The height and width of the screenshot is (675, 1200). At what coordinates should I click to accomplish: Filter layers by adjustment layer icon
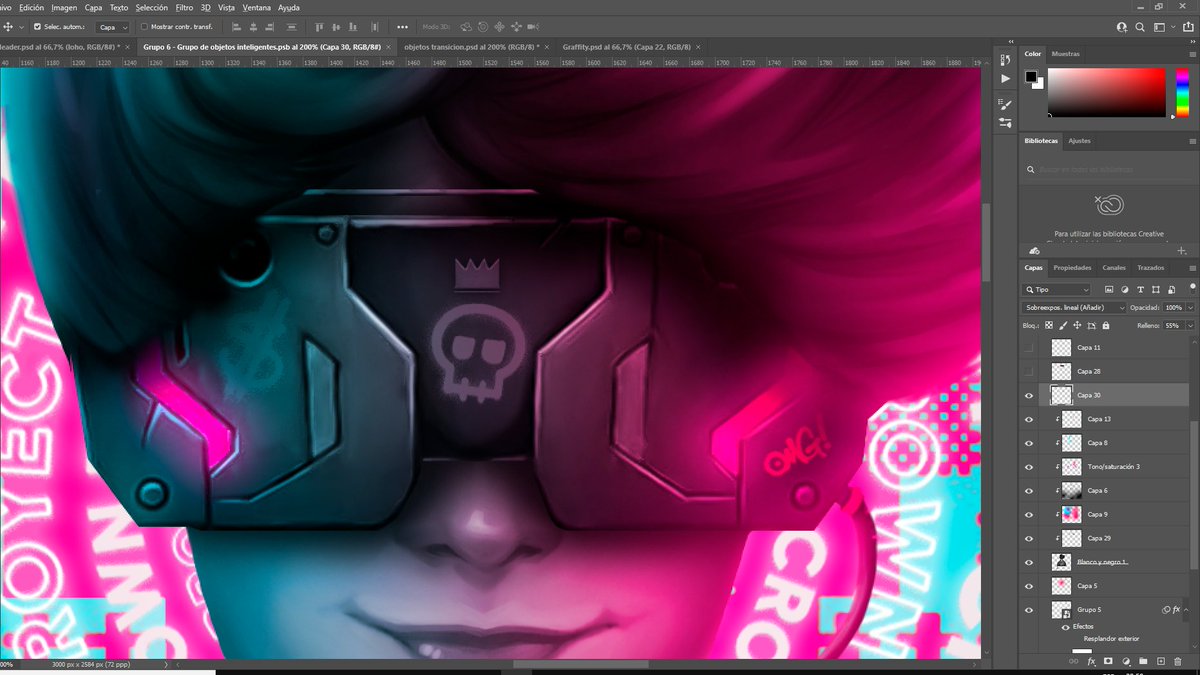pyautogui.click(x=1123, y=289)
